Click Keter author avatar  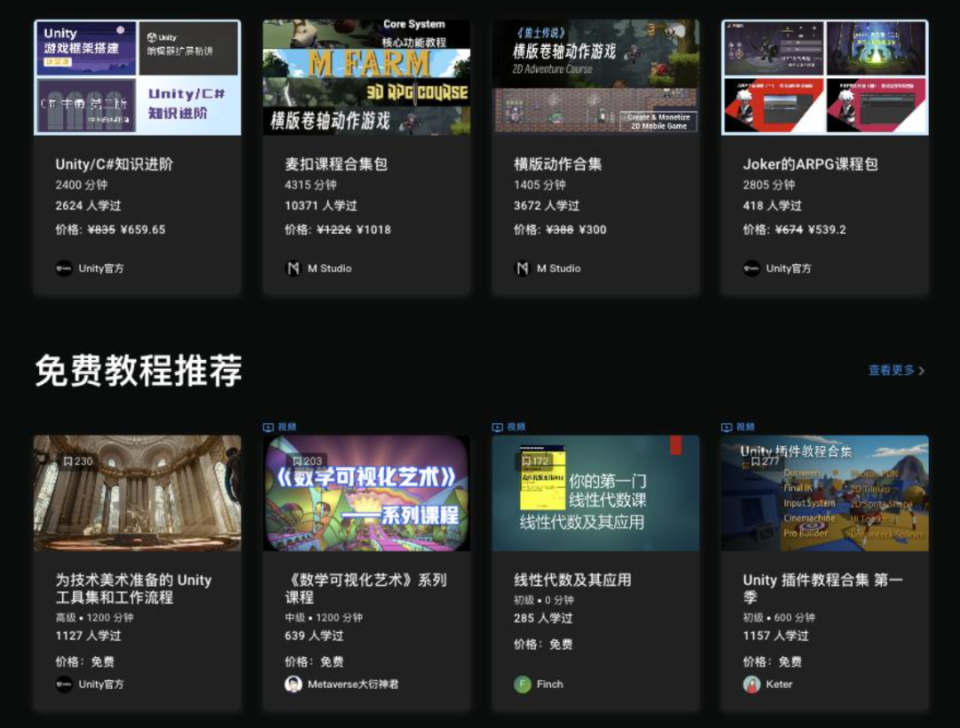[x=751, y=684]
